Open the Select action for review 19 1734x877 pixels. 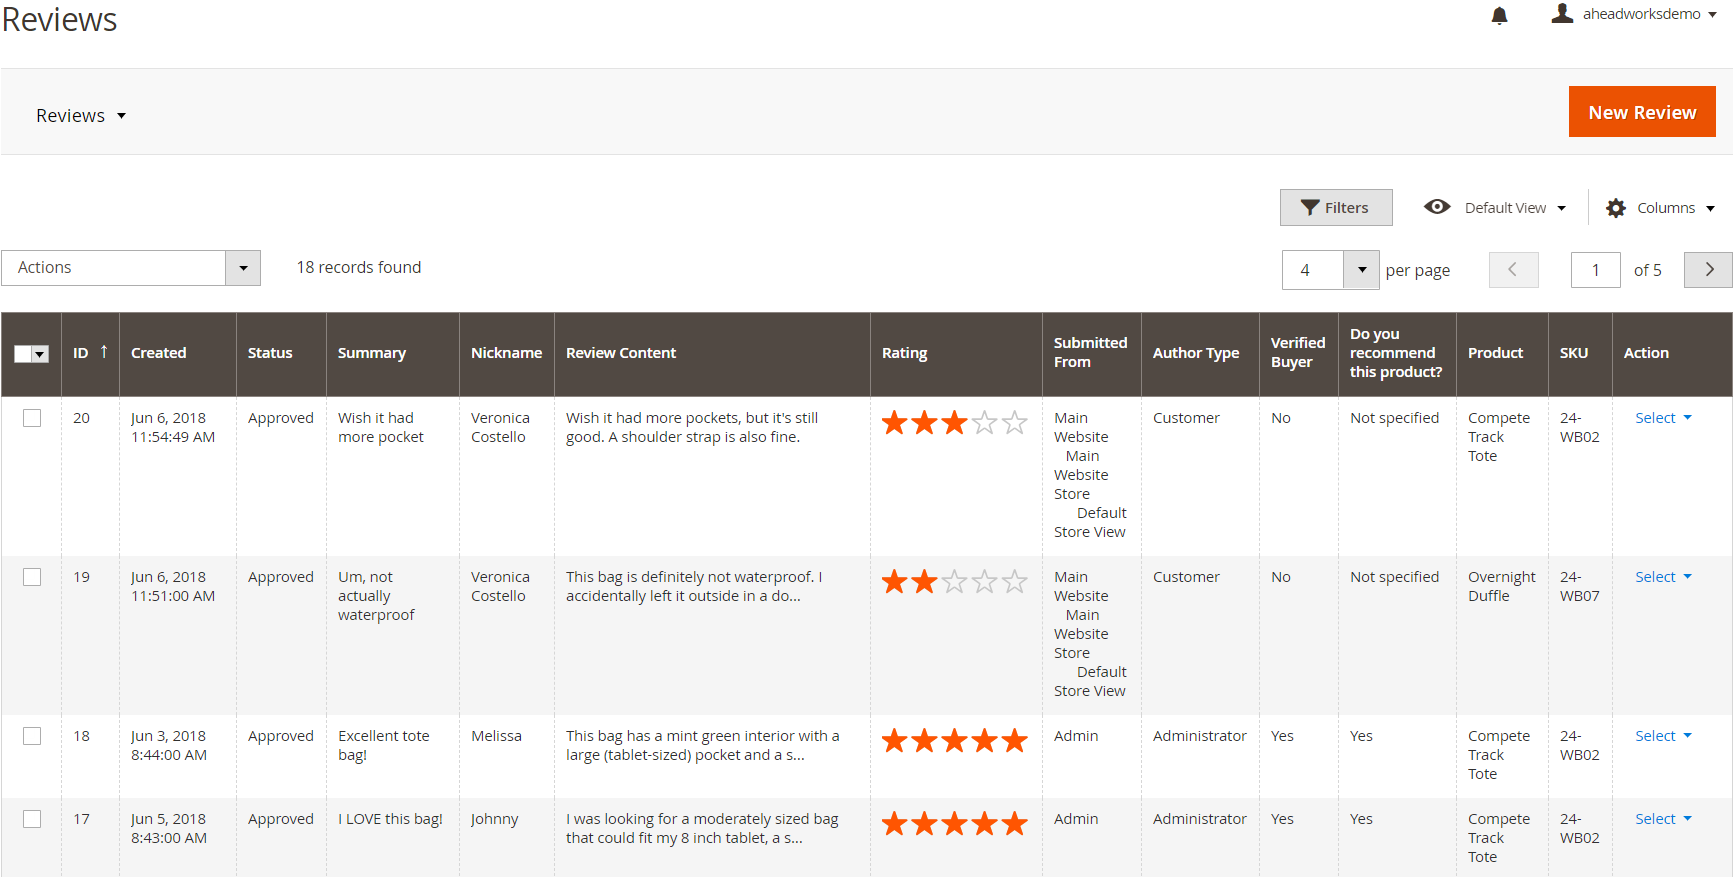[1663, 577]
